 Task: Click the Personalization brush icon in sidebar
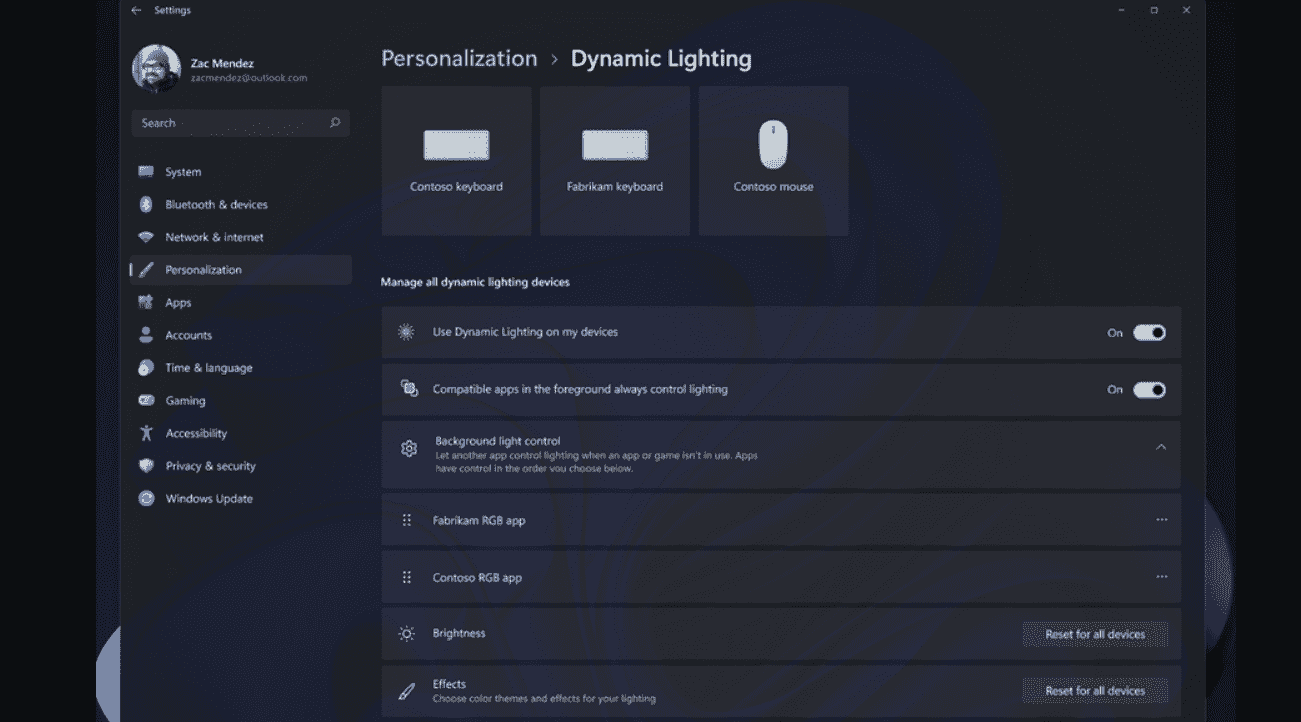coord(146,270)
